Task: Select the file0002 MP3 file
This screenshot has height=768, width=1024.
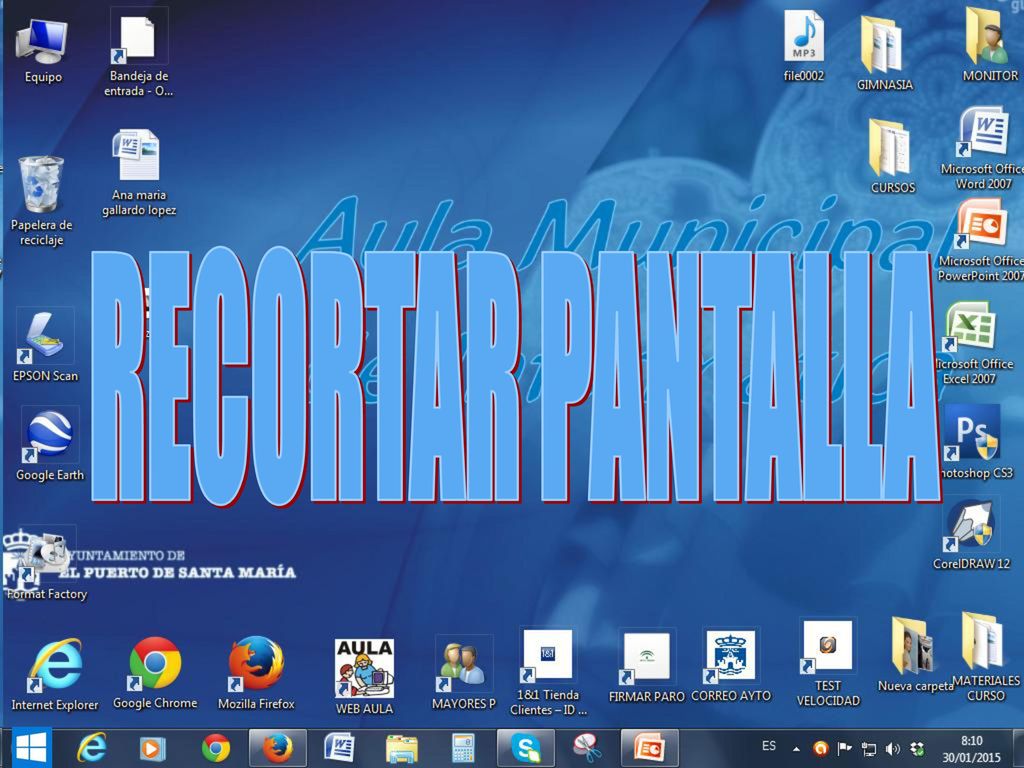Action: pyautogui.click(x=804, y=47)
